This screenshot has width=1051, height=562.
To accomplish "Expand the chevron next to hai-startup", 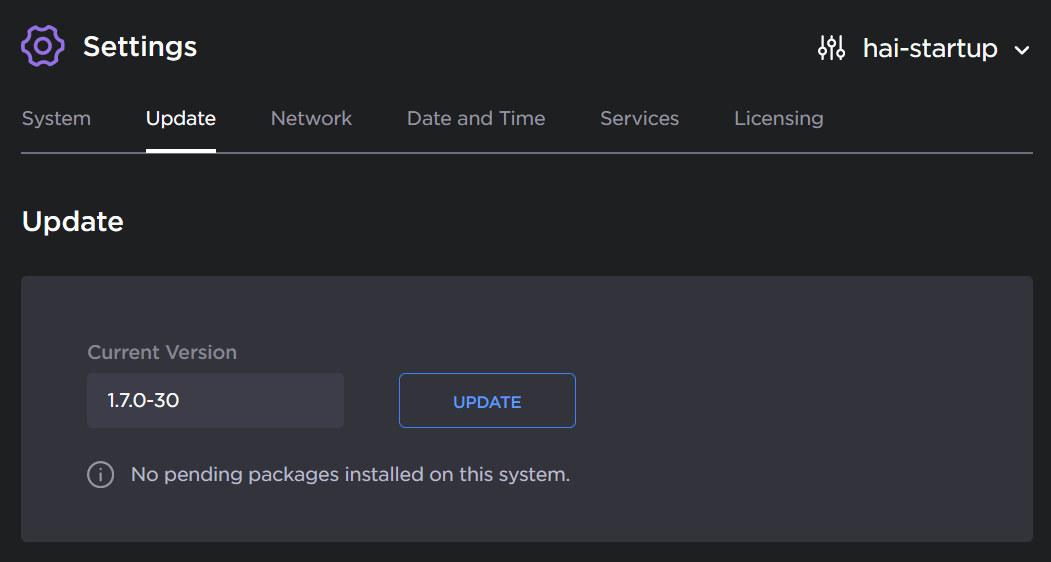I will (x=1021, y=49).
